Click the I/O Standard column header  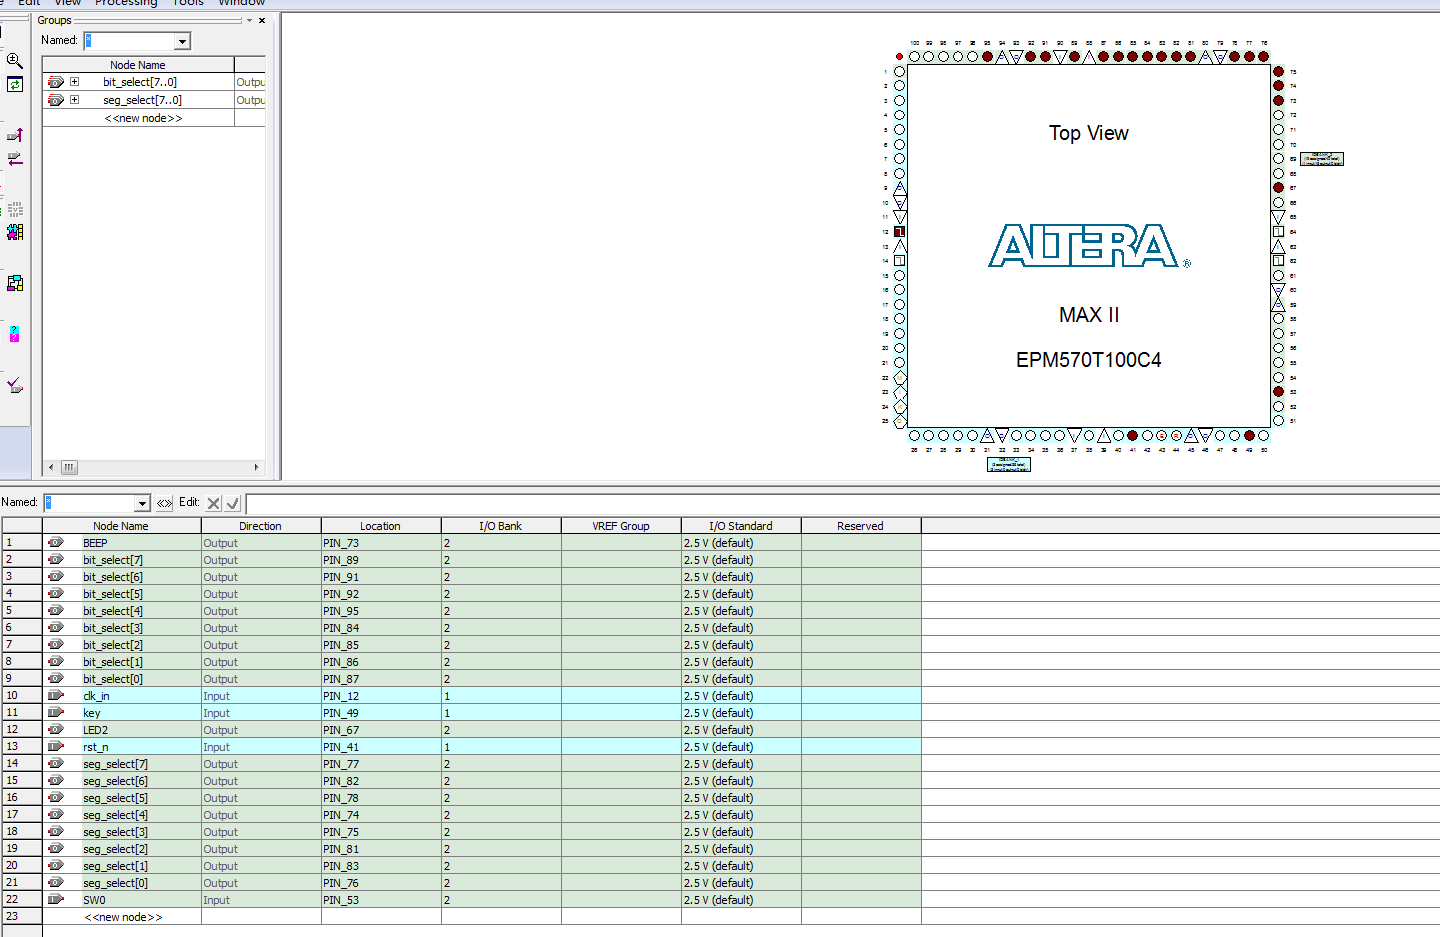coord(740,526)
